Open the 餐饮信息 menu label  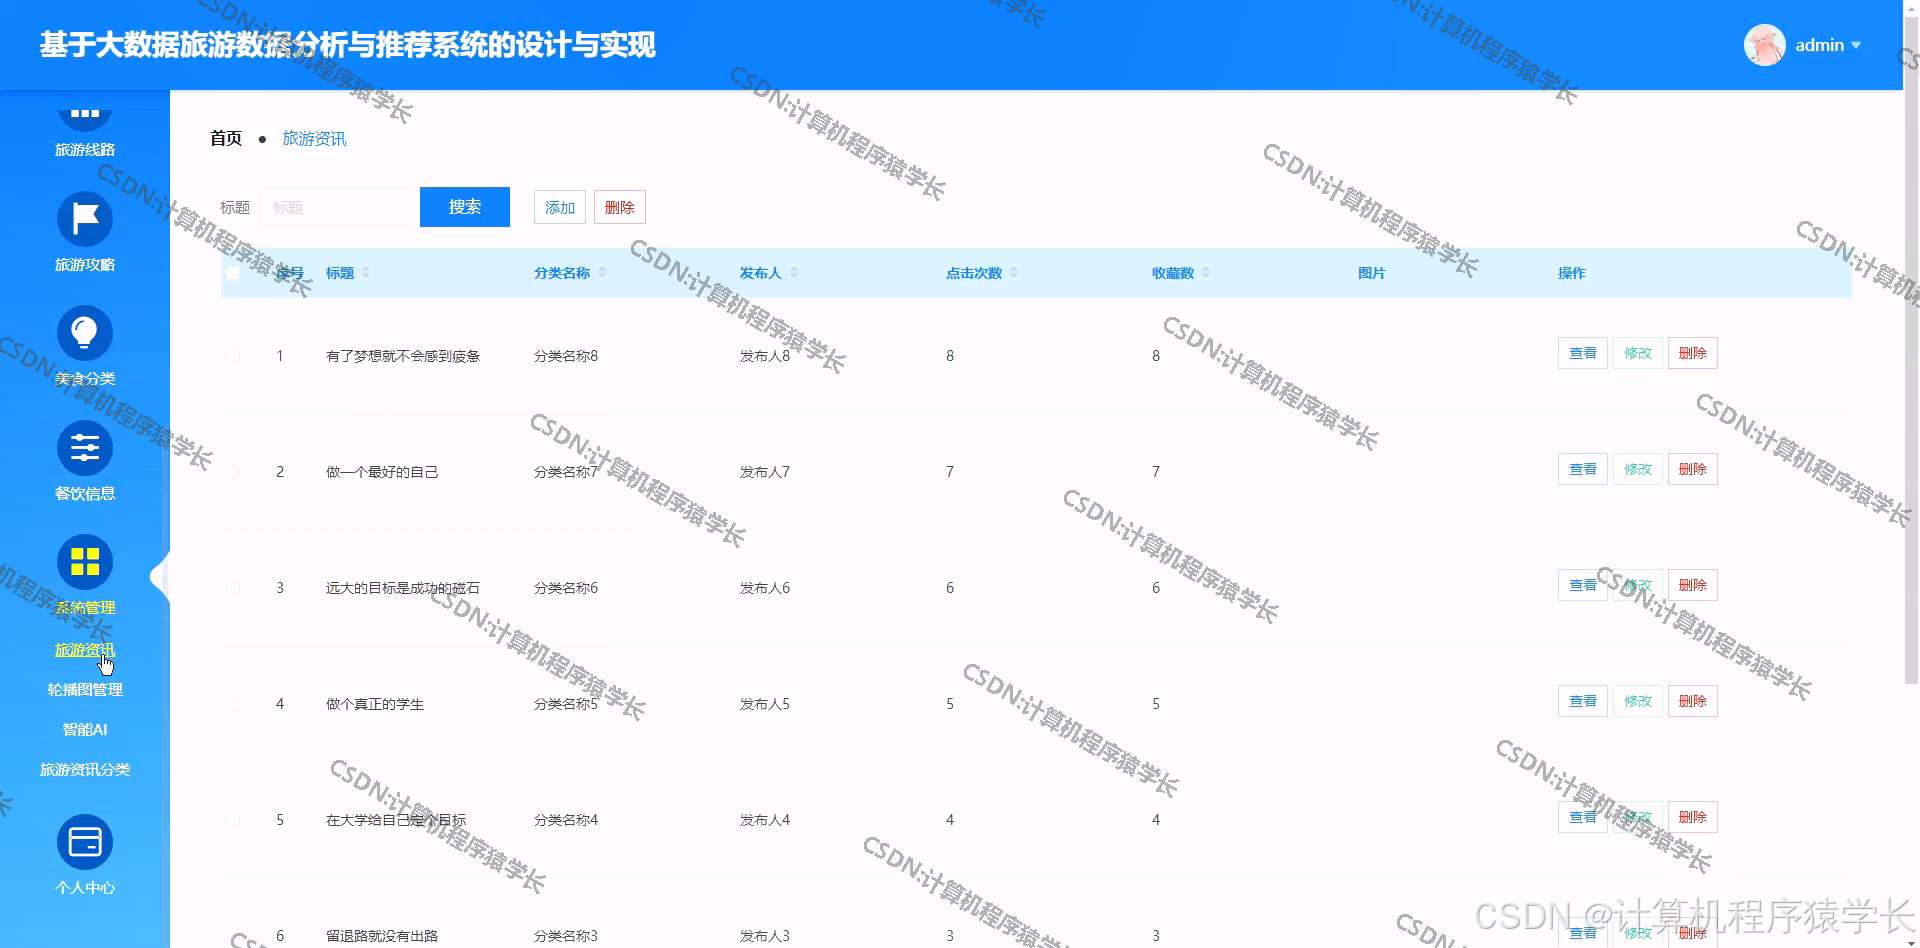[x=85, y=493]
